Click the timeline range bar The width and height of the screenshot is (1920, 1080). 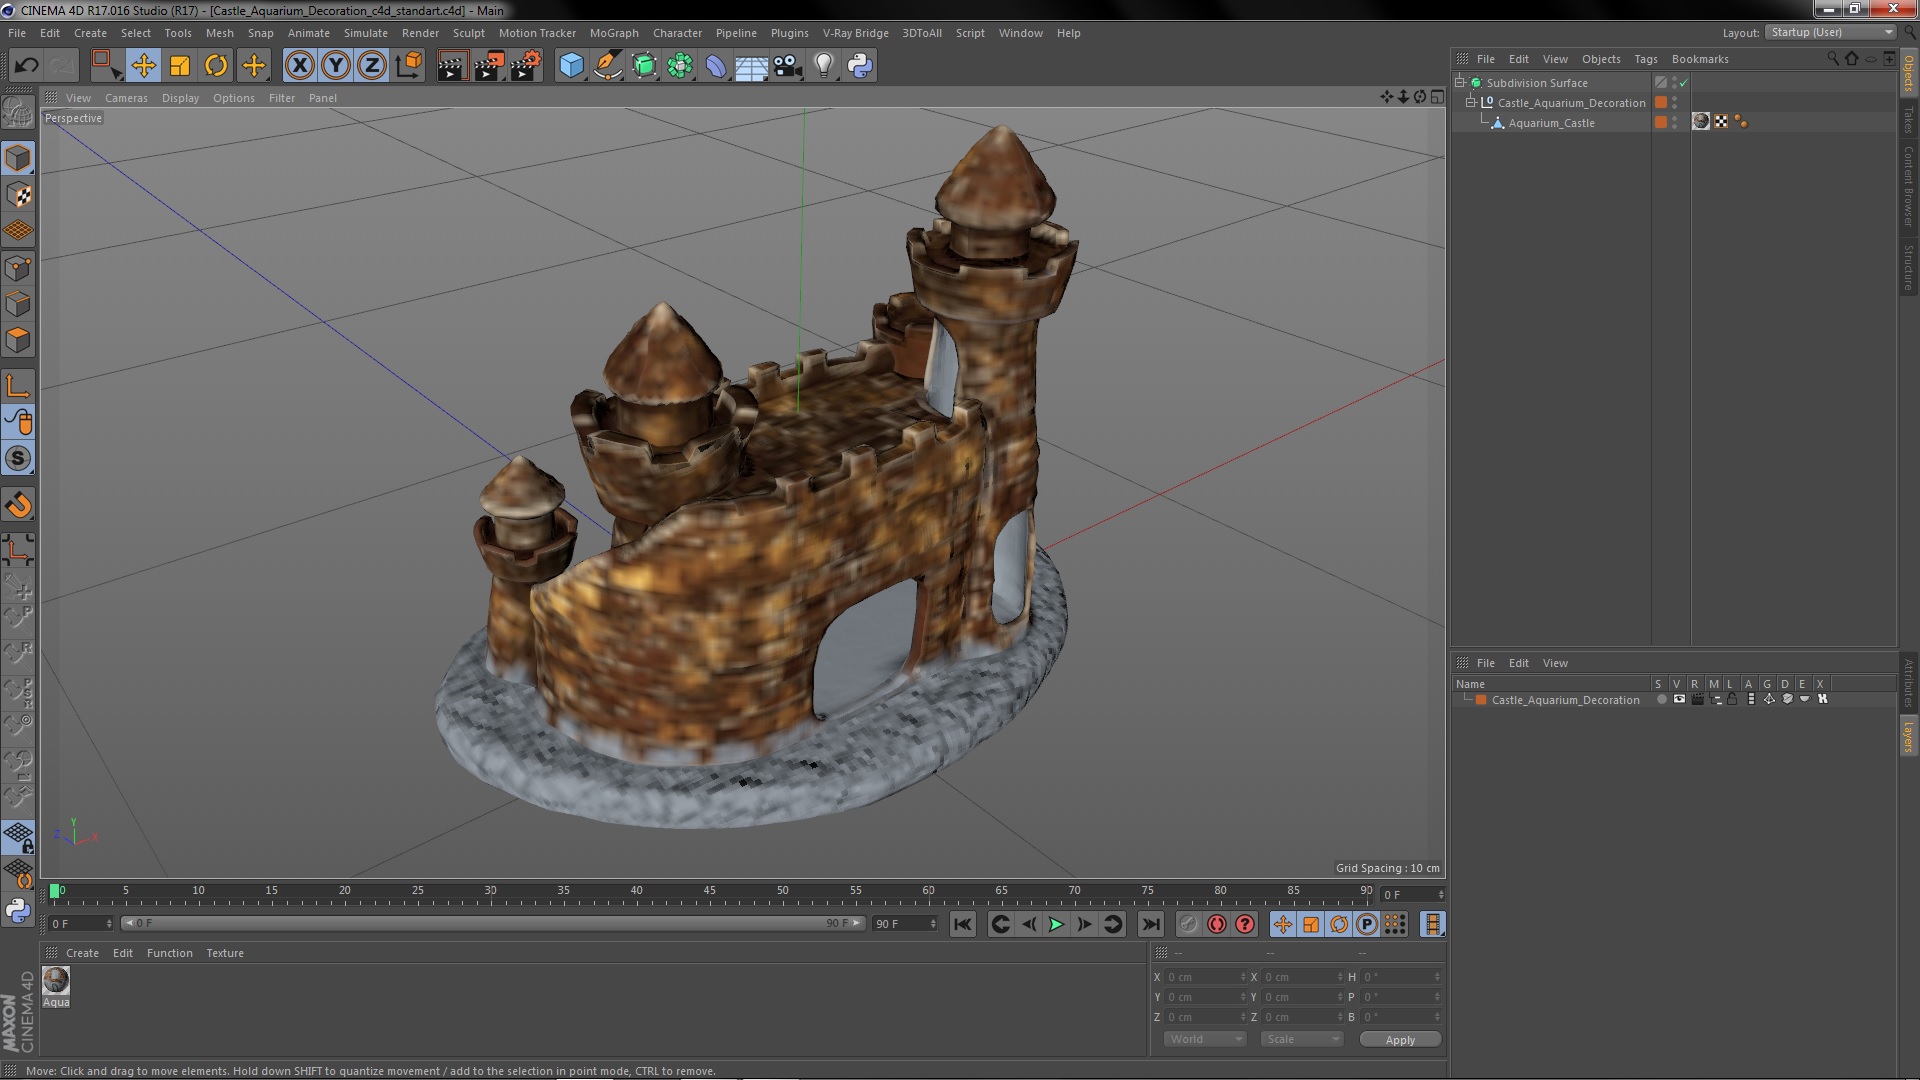pyautogui.click(x=492, y=923)
